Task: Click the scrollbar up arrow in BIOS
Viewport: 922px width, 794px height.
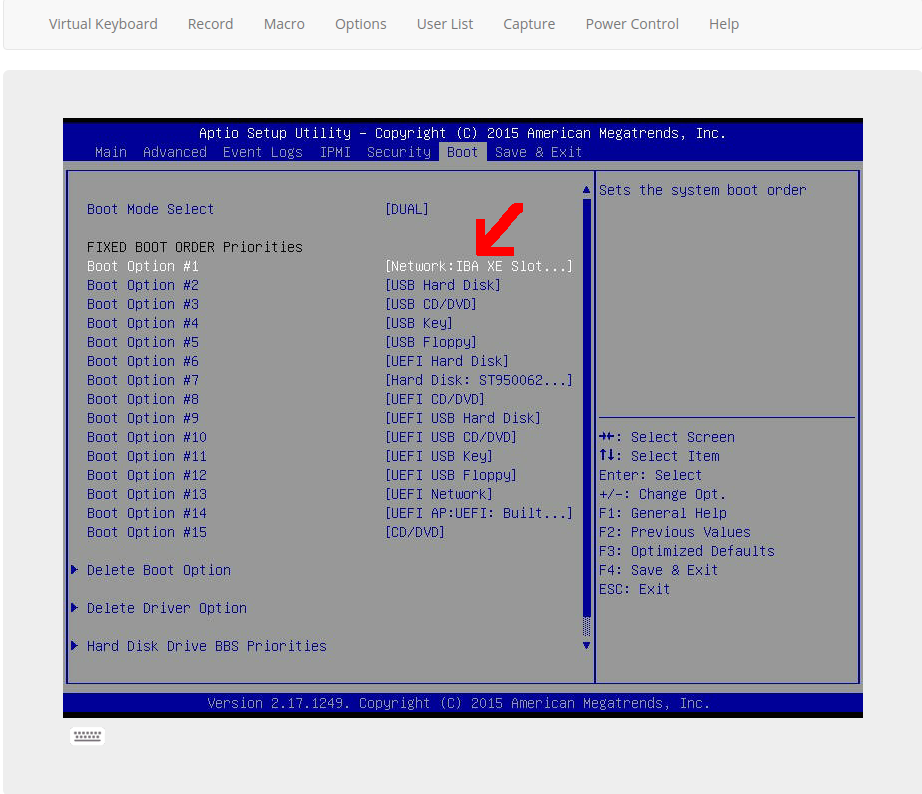Action: pyautogui.click(x=586, y=190)
